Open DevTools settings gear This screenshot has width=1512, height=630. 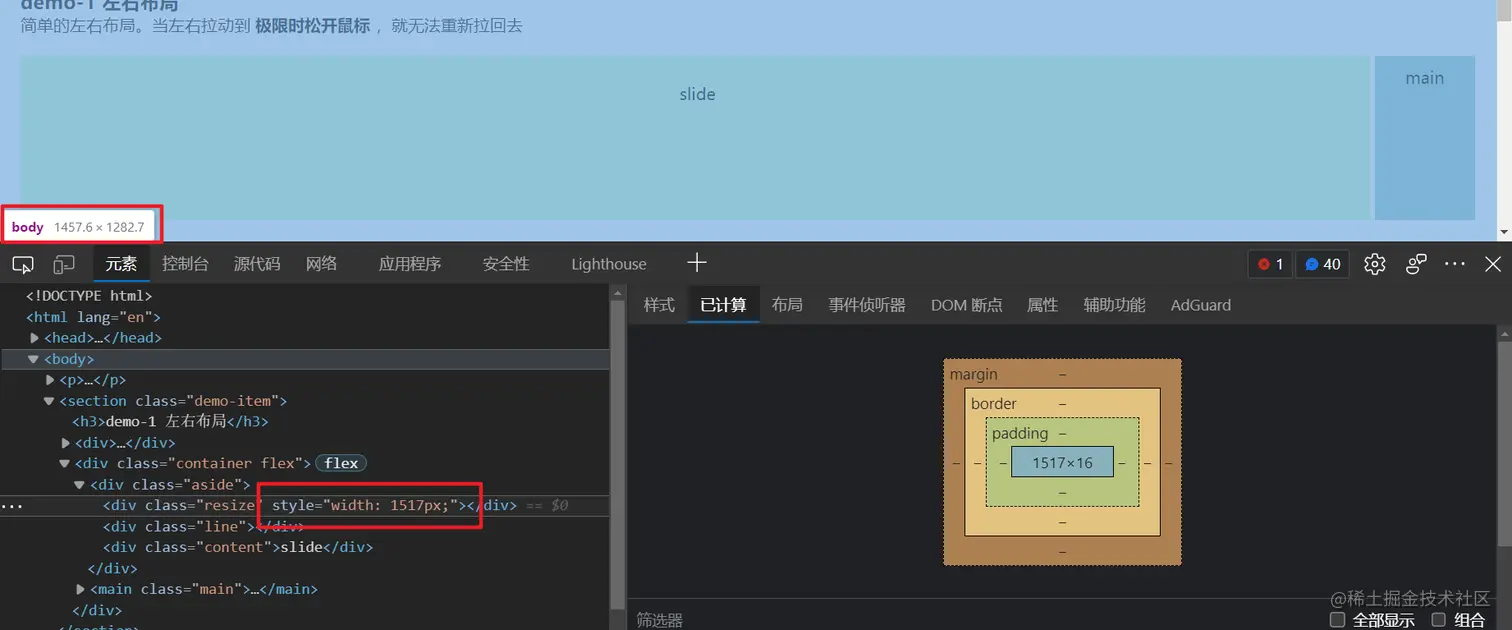pos(1375,264)
